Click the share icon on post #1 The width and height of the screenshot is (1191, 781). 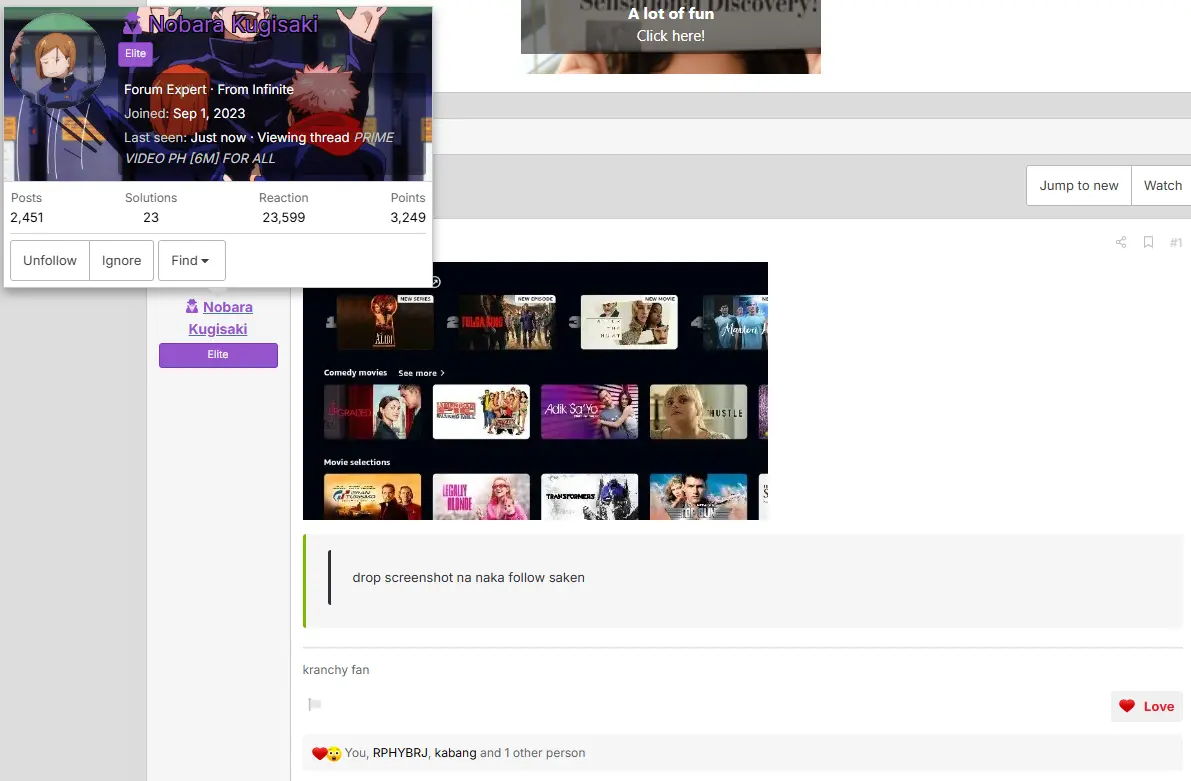(1120, 242)
